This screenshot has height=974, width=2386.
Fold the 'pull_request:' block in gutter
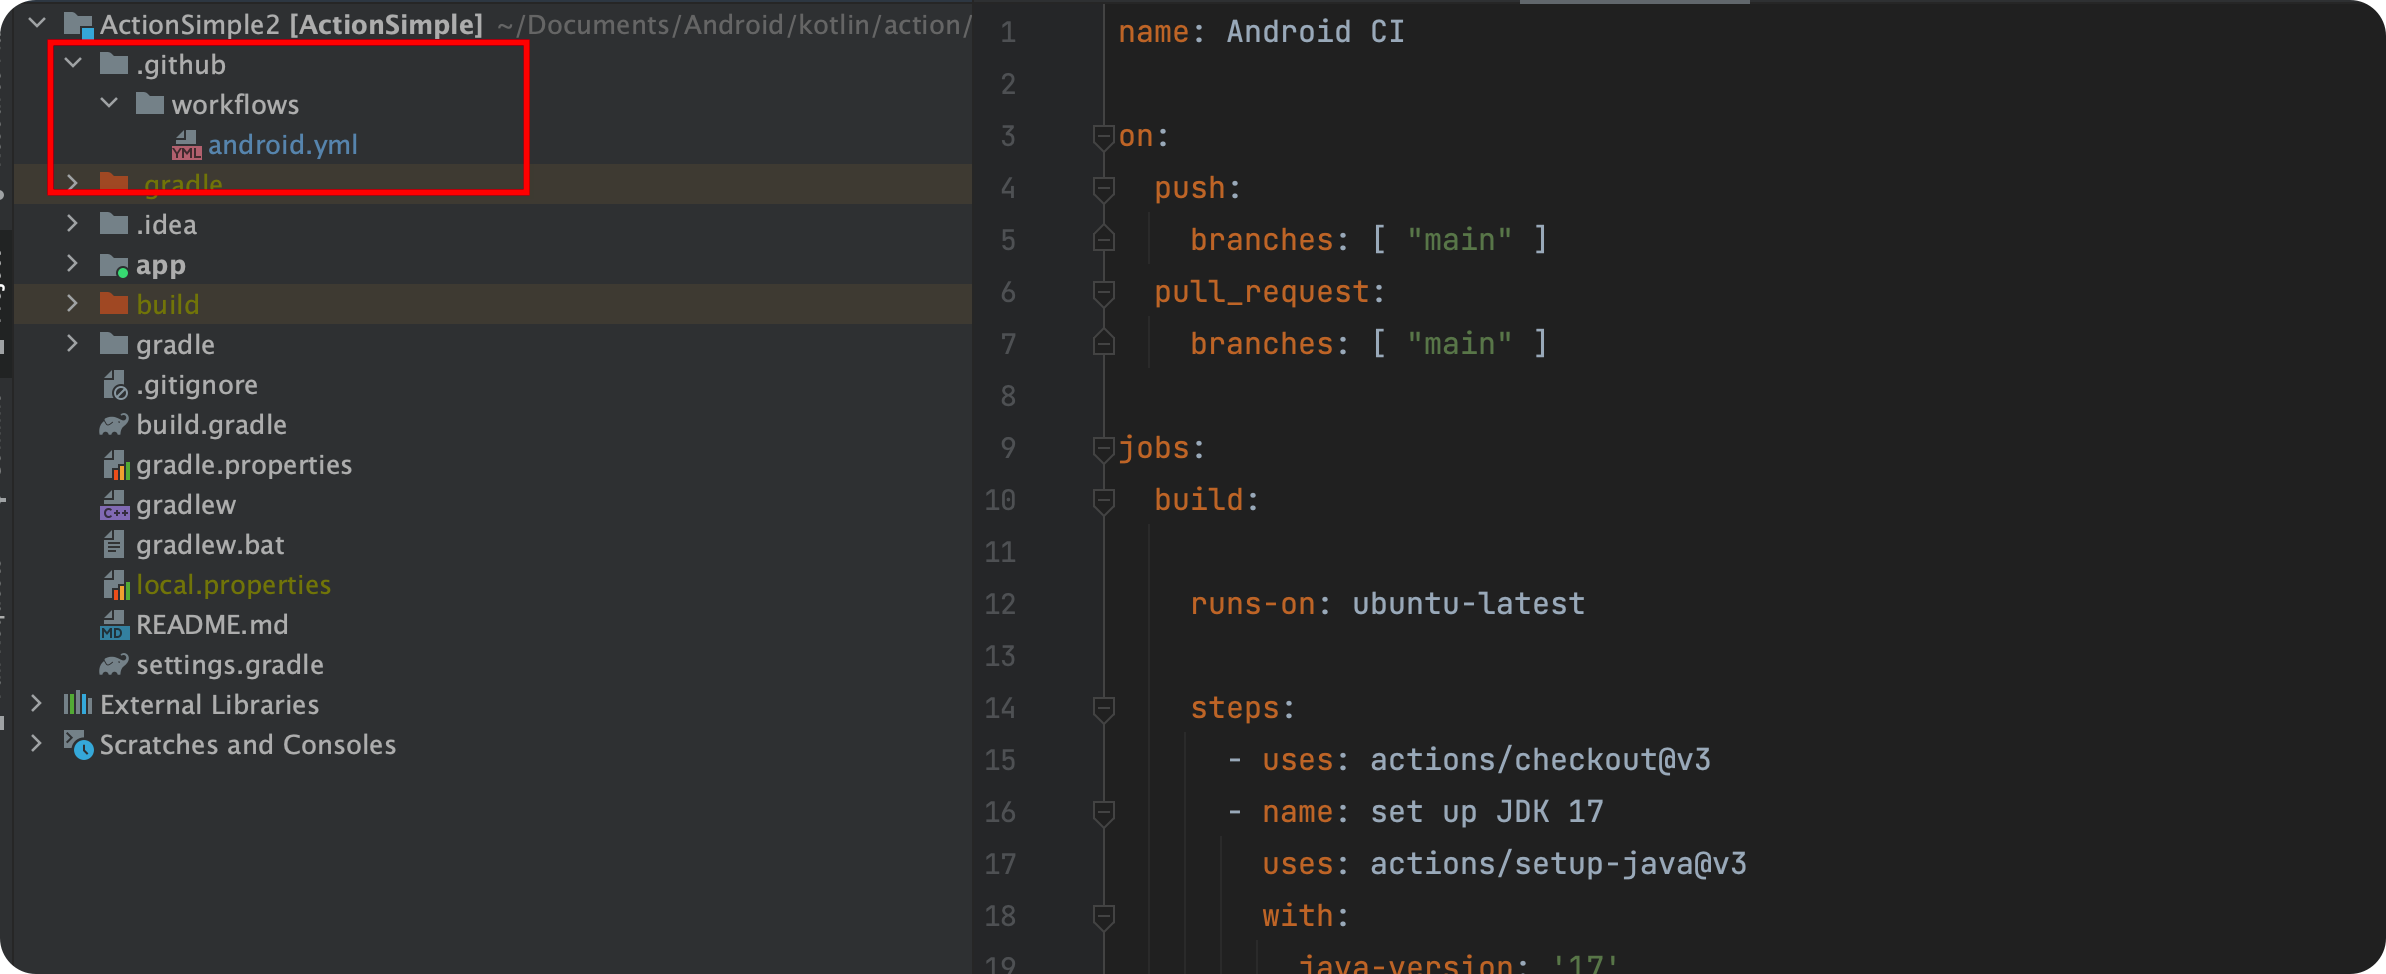[x=1104, y=293]
